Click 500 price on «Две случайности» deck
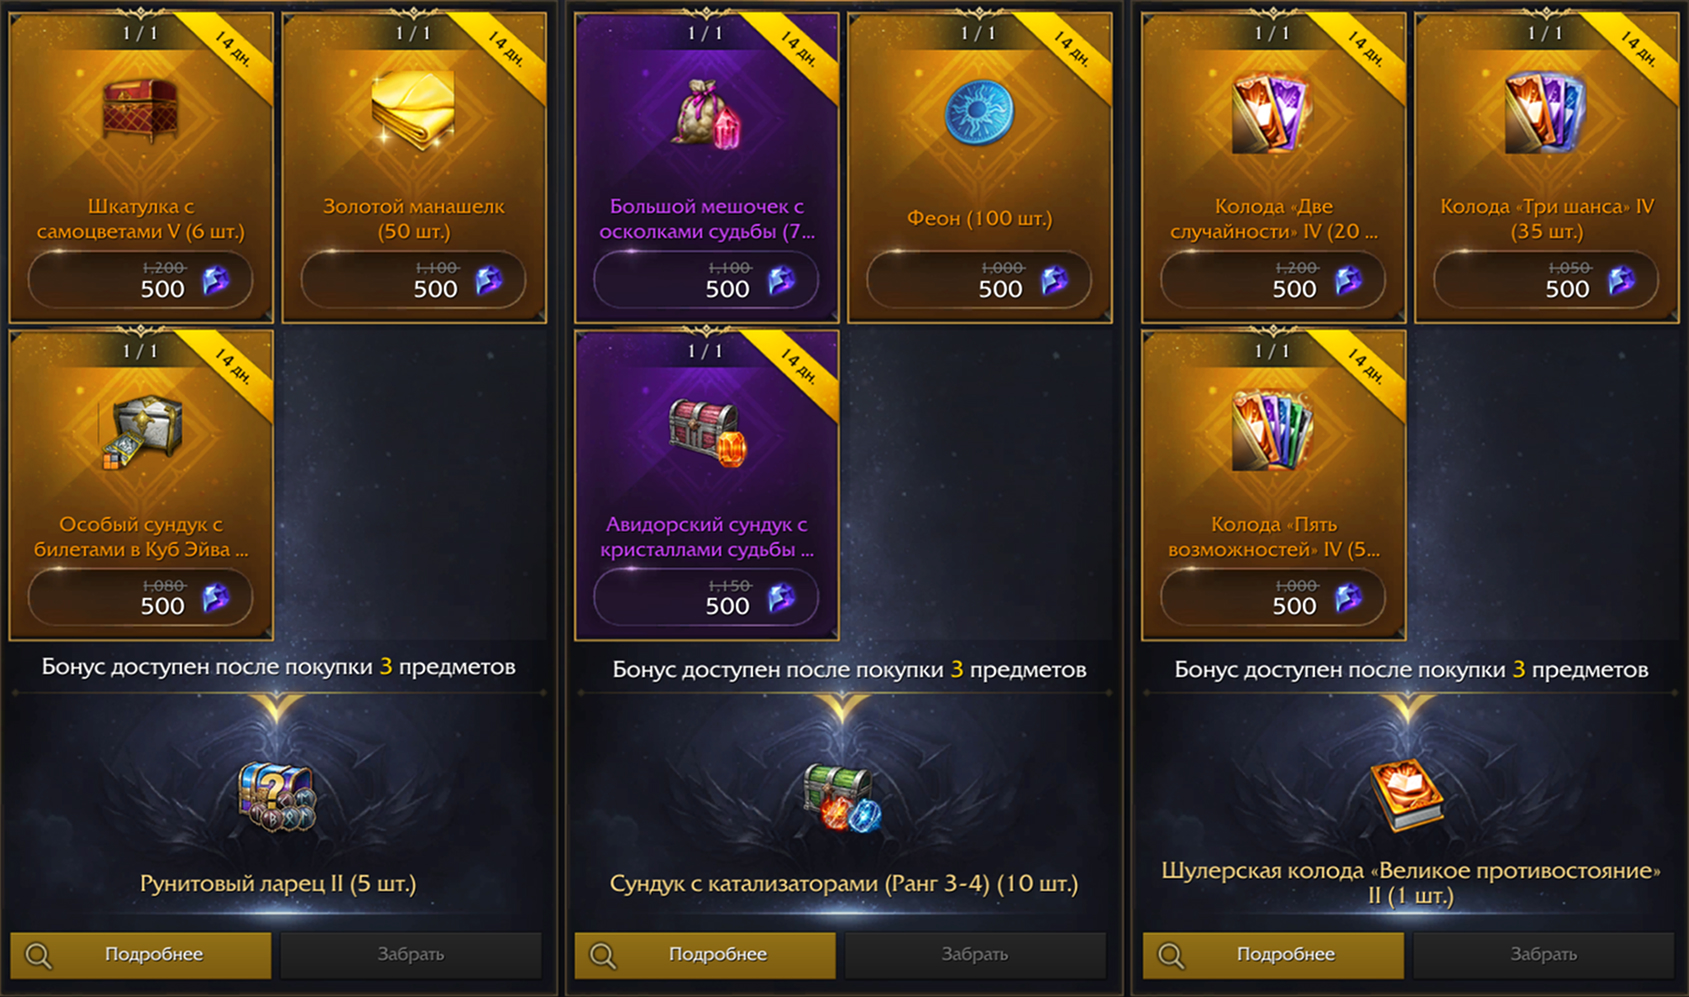This screenshot has width=1689, height=997. click(1294, 289)
